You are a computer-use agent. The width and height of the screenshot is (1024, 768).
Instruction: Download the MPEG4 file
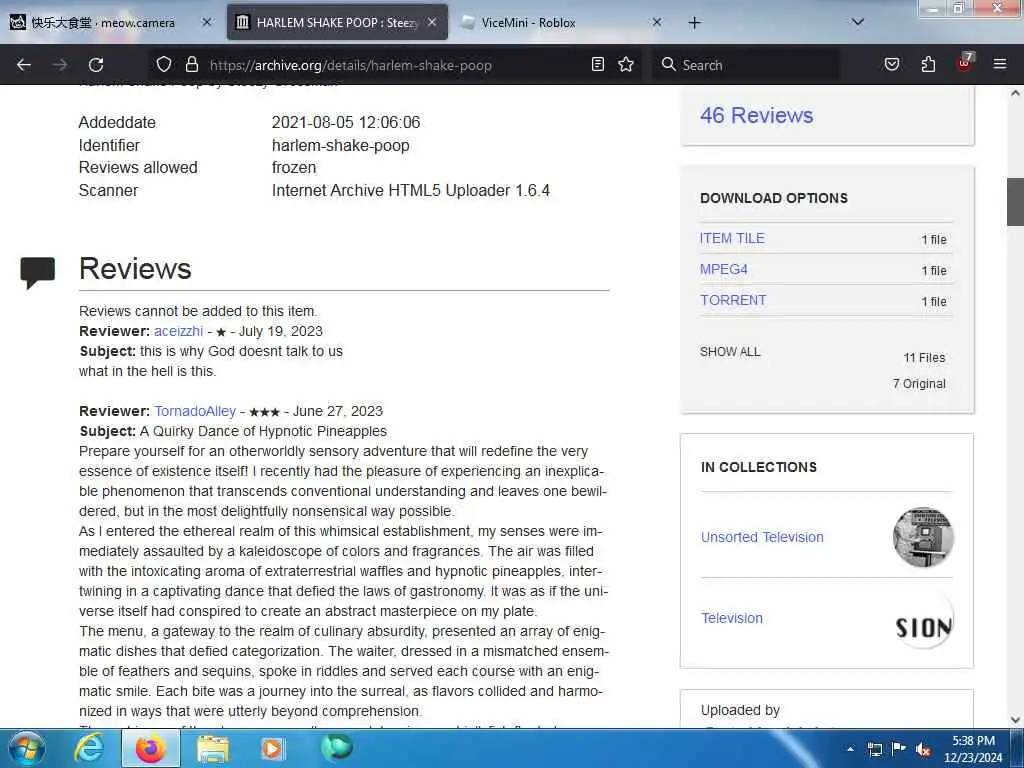pos(724,269)
